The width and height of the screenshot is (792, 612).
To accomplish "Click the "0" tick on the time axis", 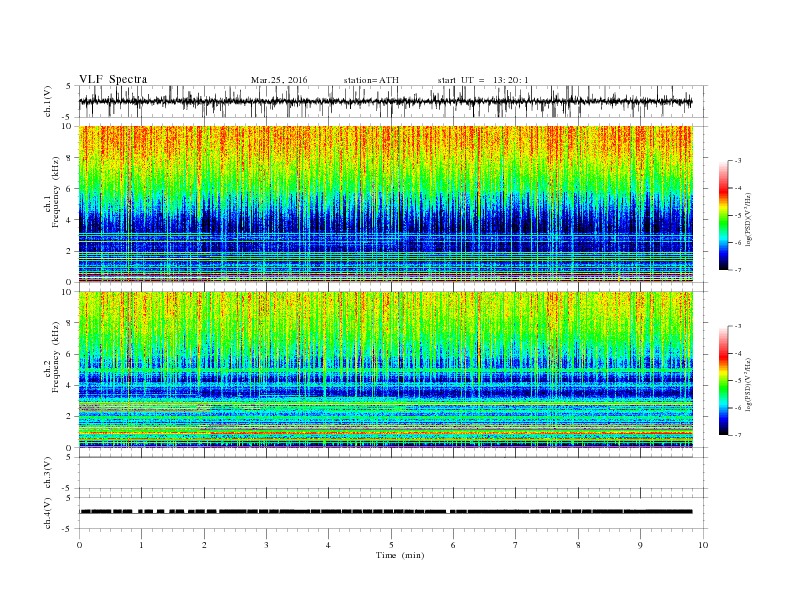I will click(79, 545).
